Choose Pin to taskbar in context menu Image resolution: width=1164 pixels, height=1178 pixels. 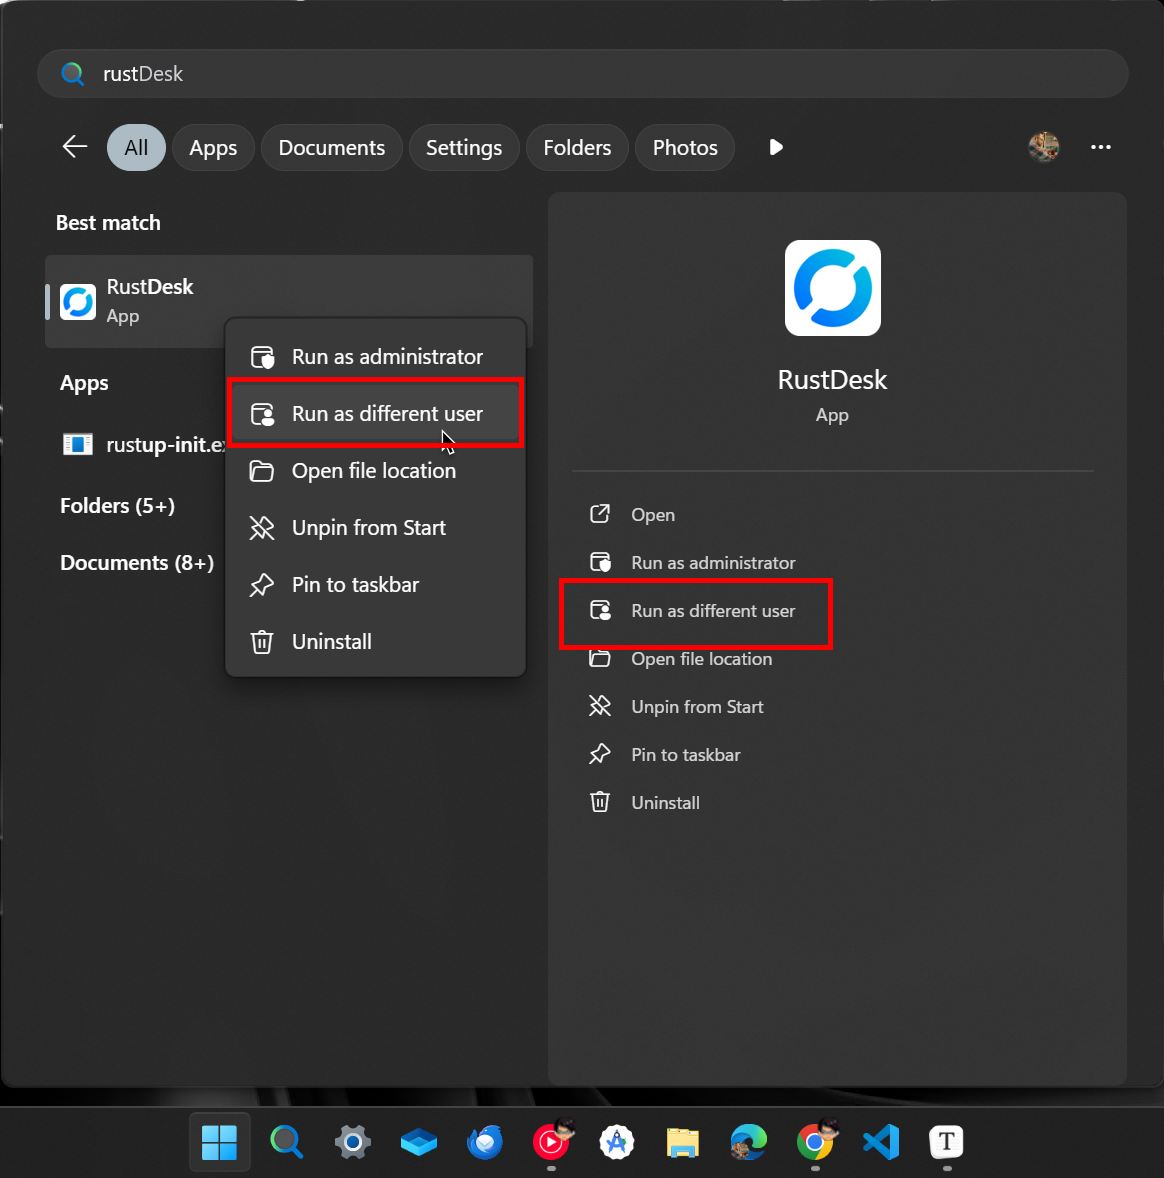tap(375, 585)
